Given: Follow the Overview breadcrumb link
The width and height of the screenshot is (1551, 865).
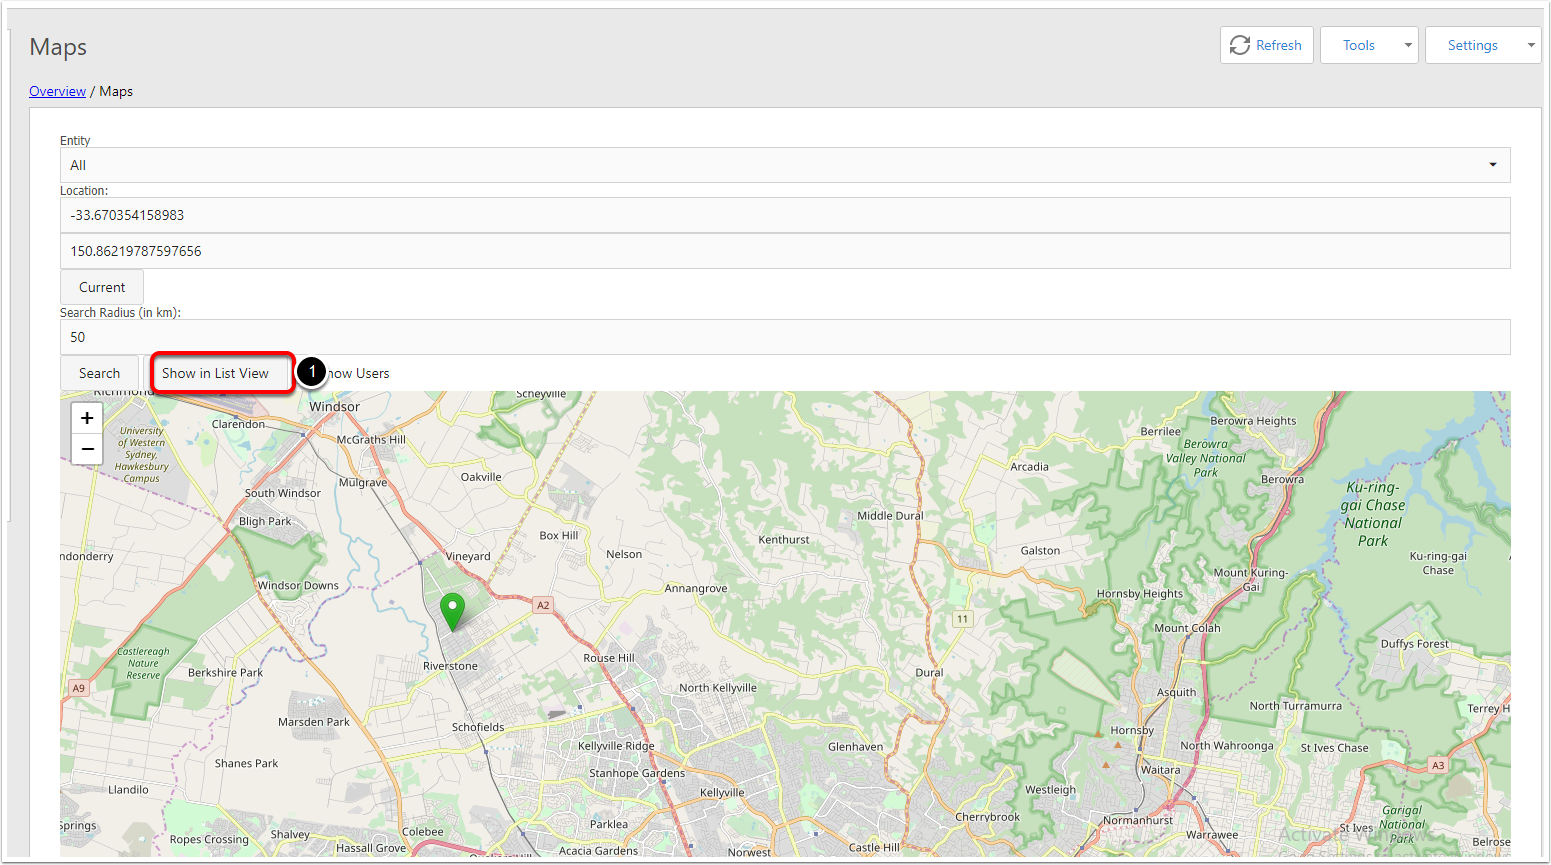Looking at the screenshot, I should pos(57,91).
